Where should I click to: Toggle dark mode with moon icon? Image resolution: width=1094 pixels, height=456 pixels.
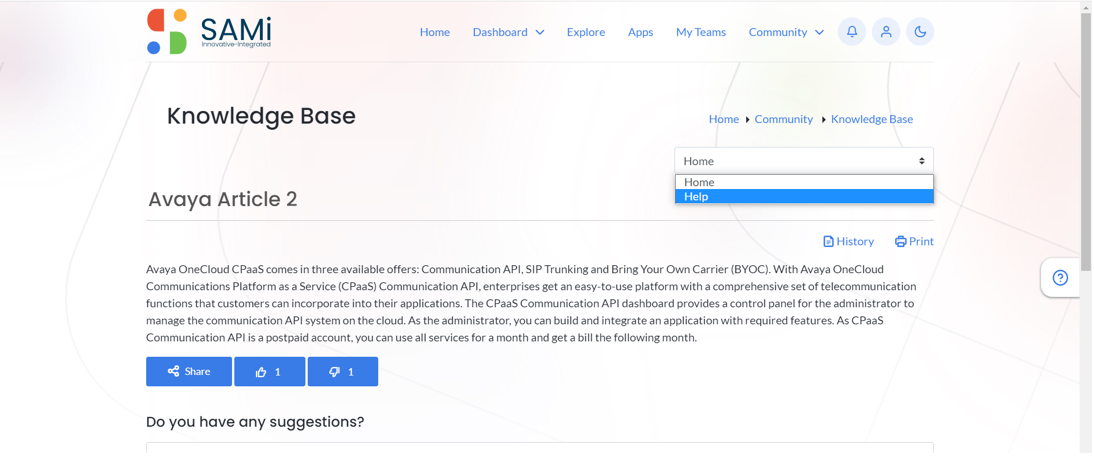pos(920,32)
